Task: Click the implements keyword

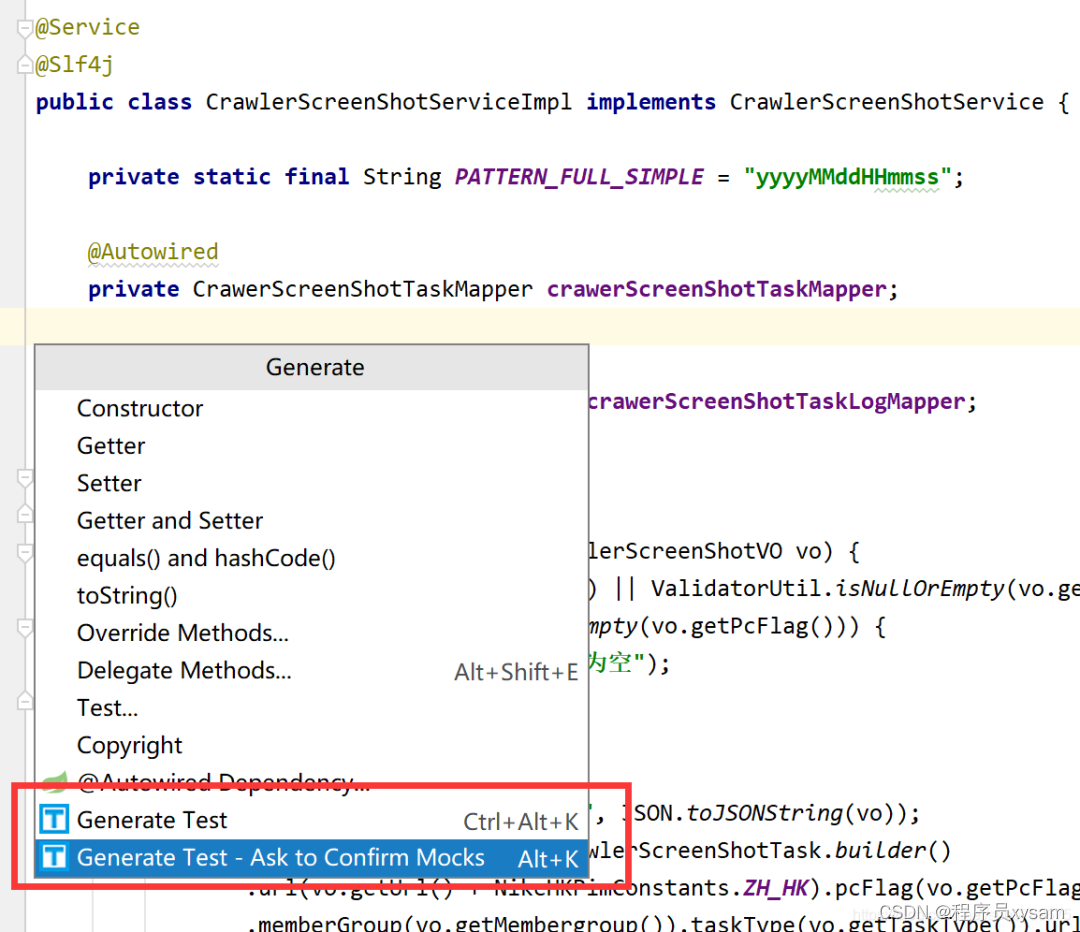Action: (651, 102)
